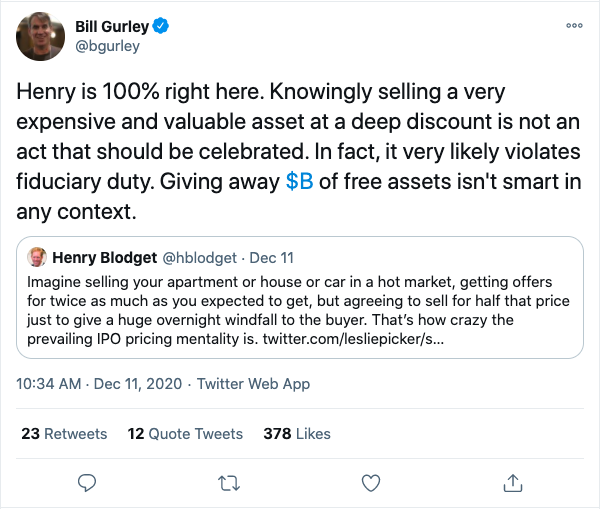Click the reply speech bubble icon

tap(87, 482)
